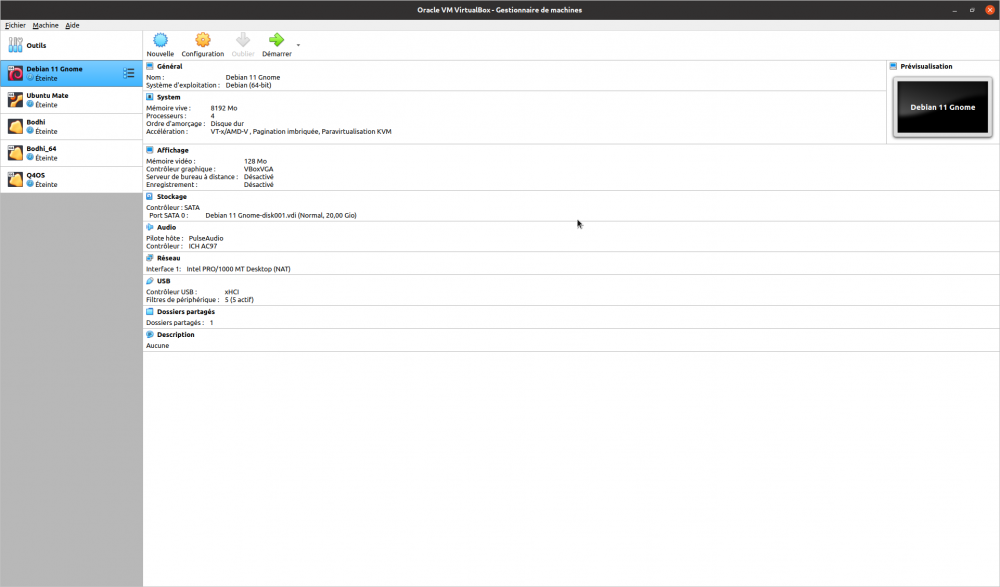
Task: Click the 8192 Mo memory value
Action: 224,108
